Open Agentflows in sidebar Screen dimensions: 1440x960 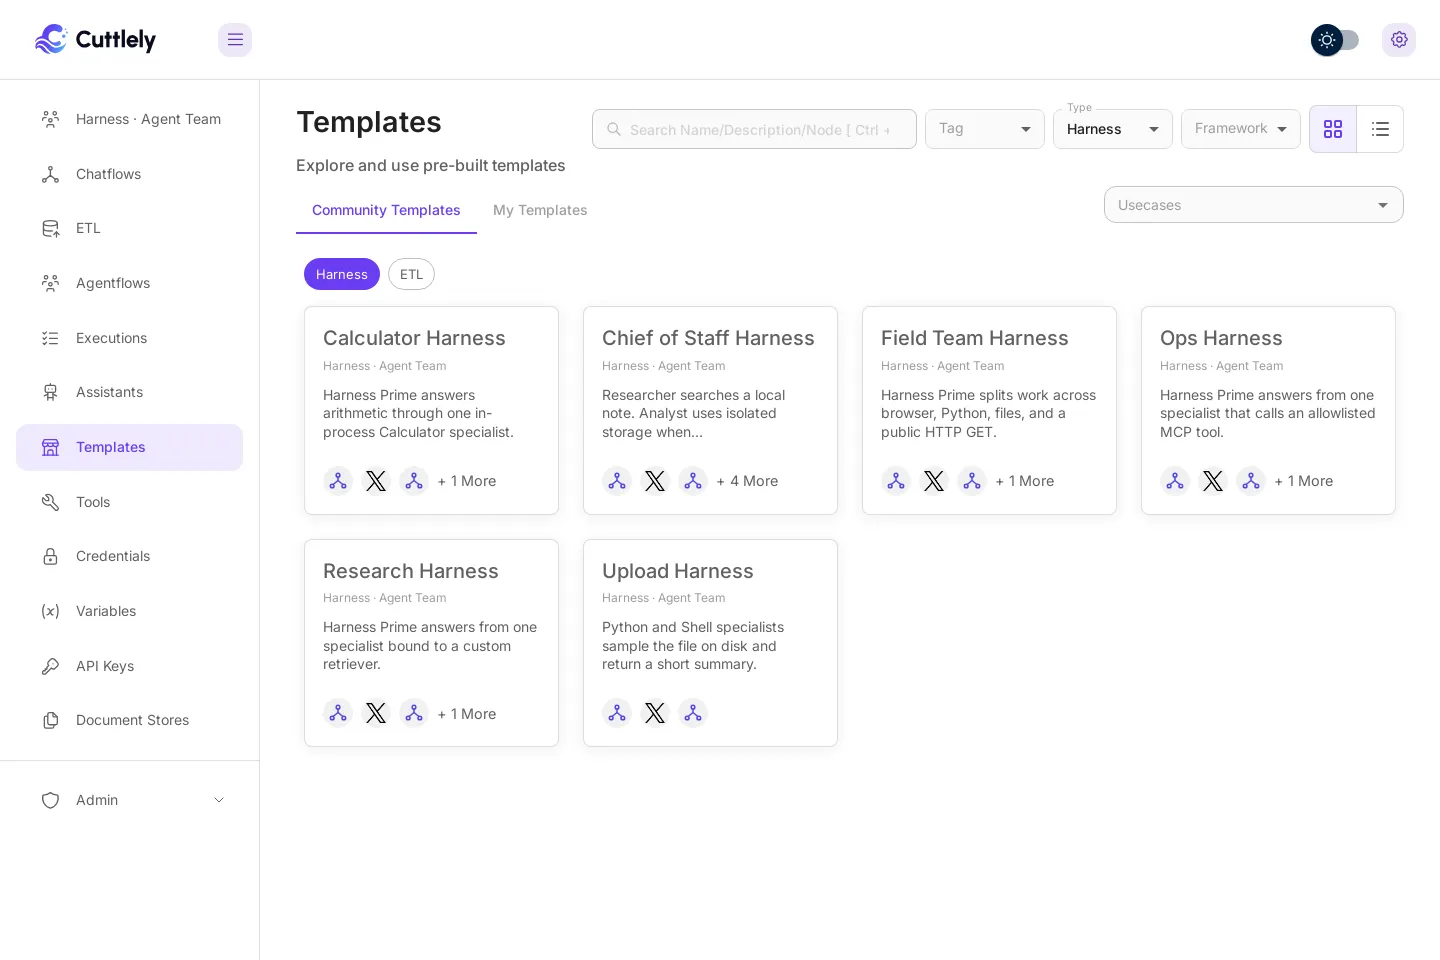click(x=129, y=283)
